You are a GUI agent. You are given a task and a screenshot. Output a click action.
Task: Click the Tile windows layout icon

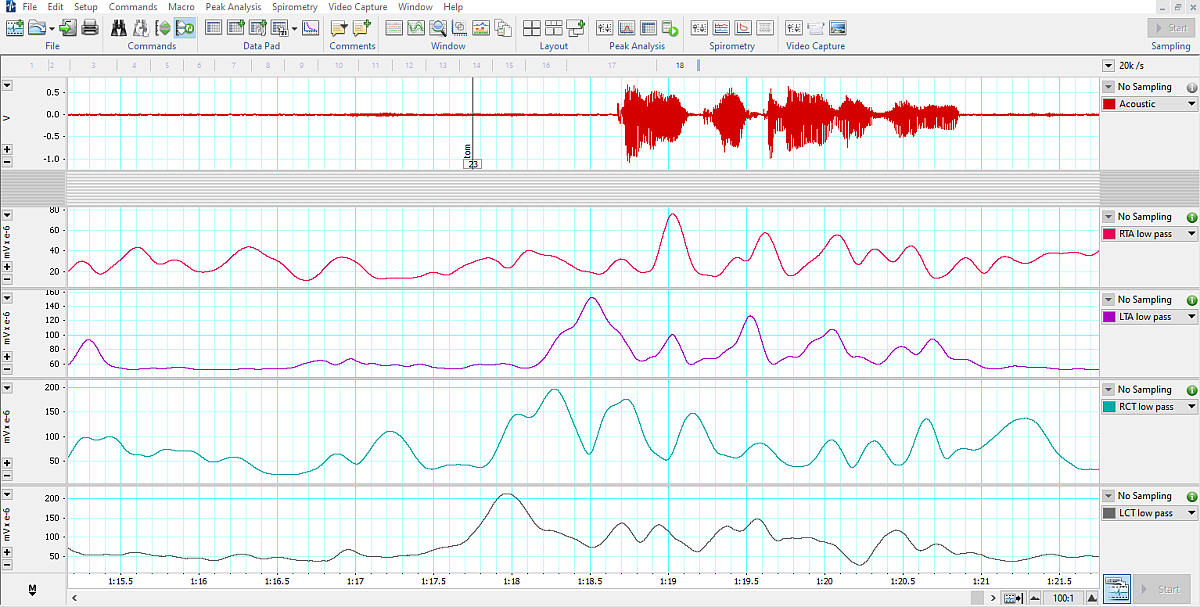[x=532, y=28]
